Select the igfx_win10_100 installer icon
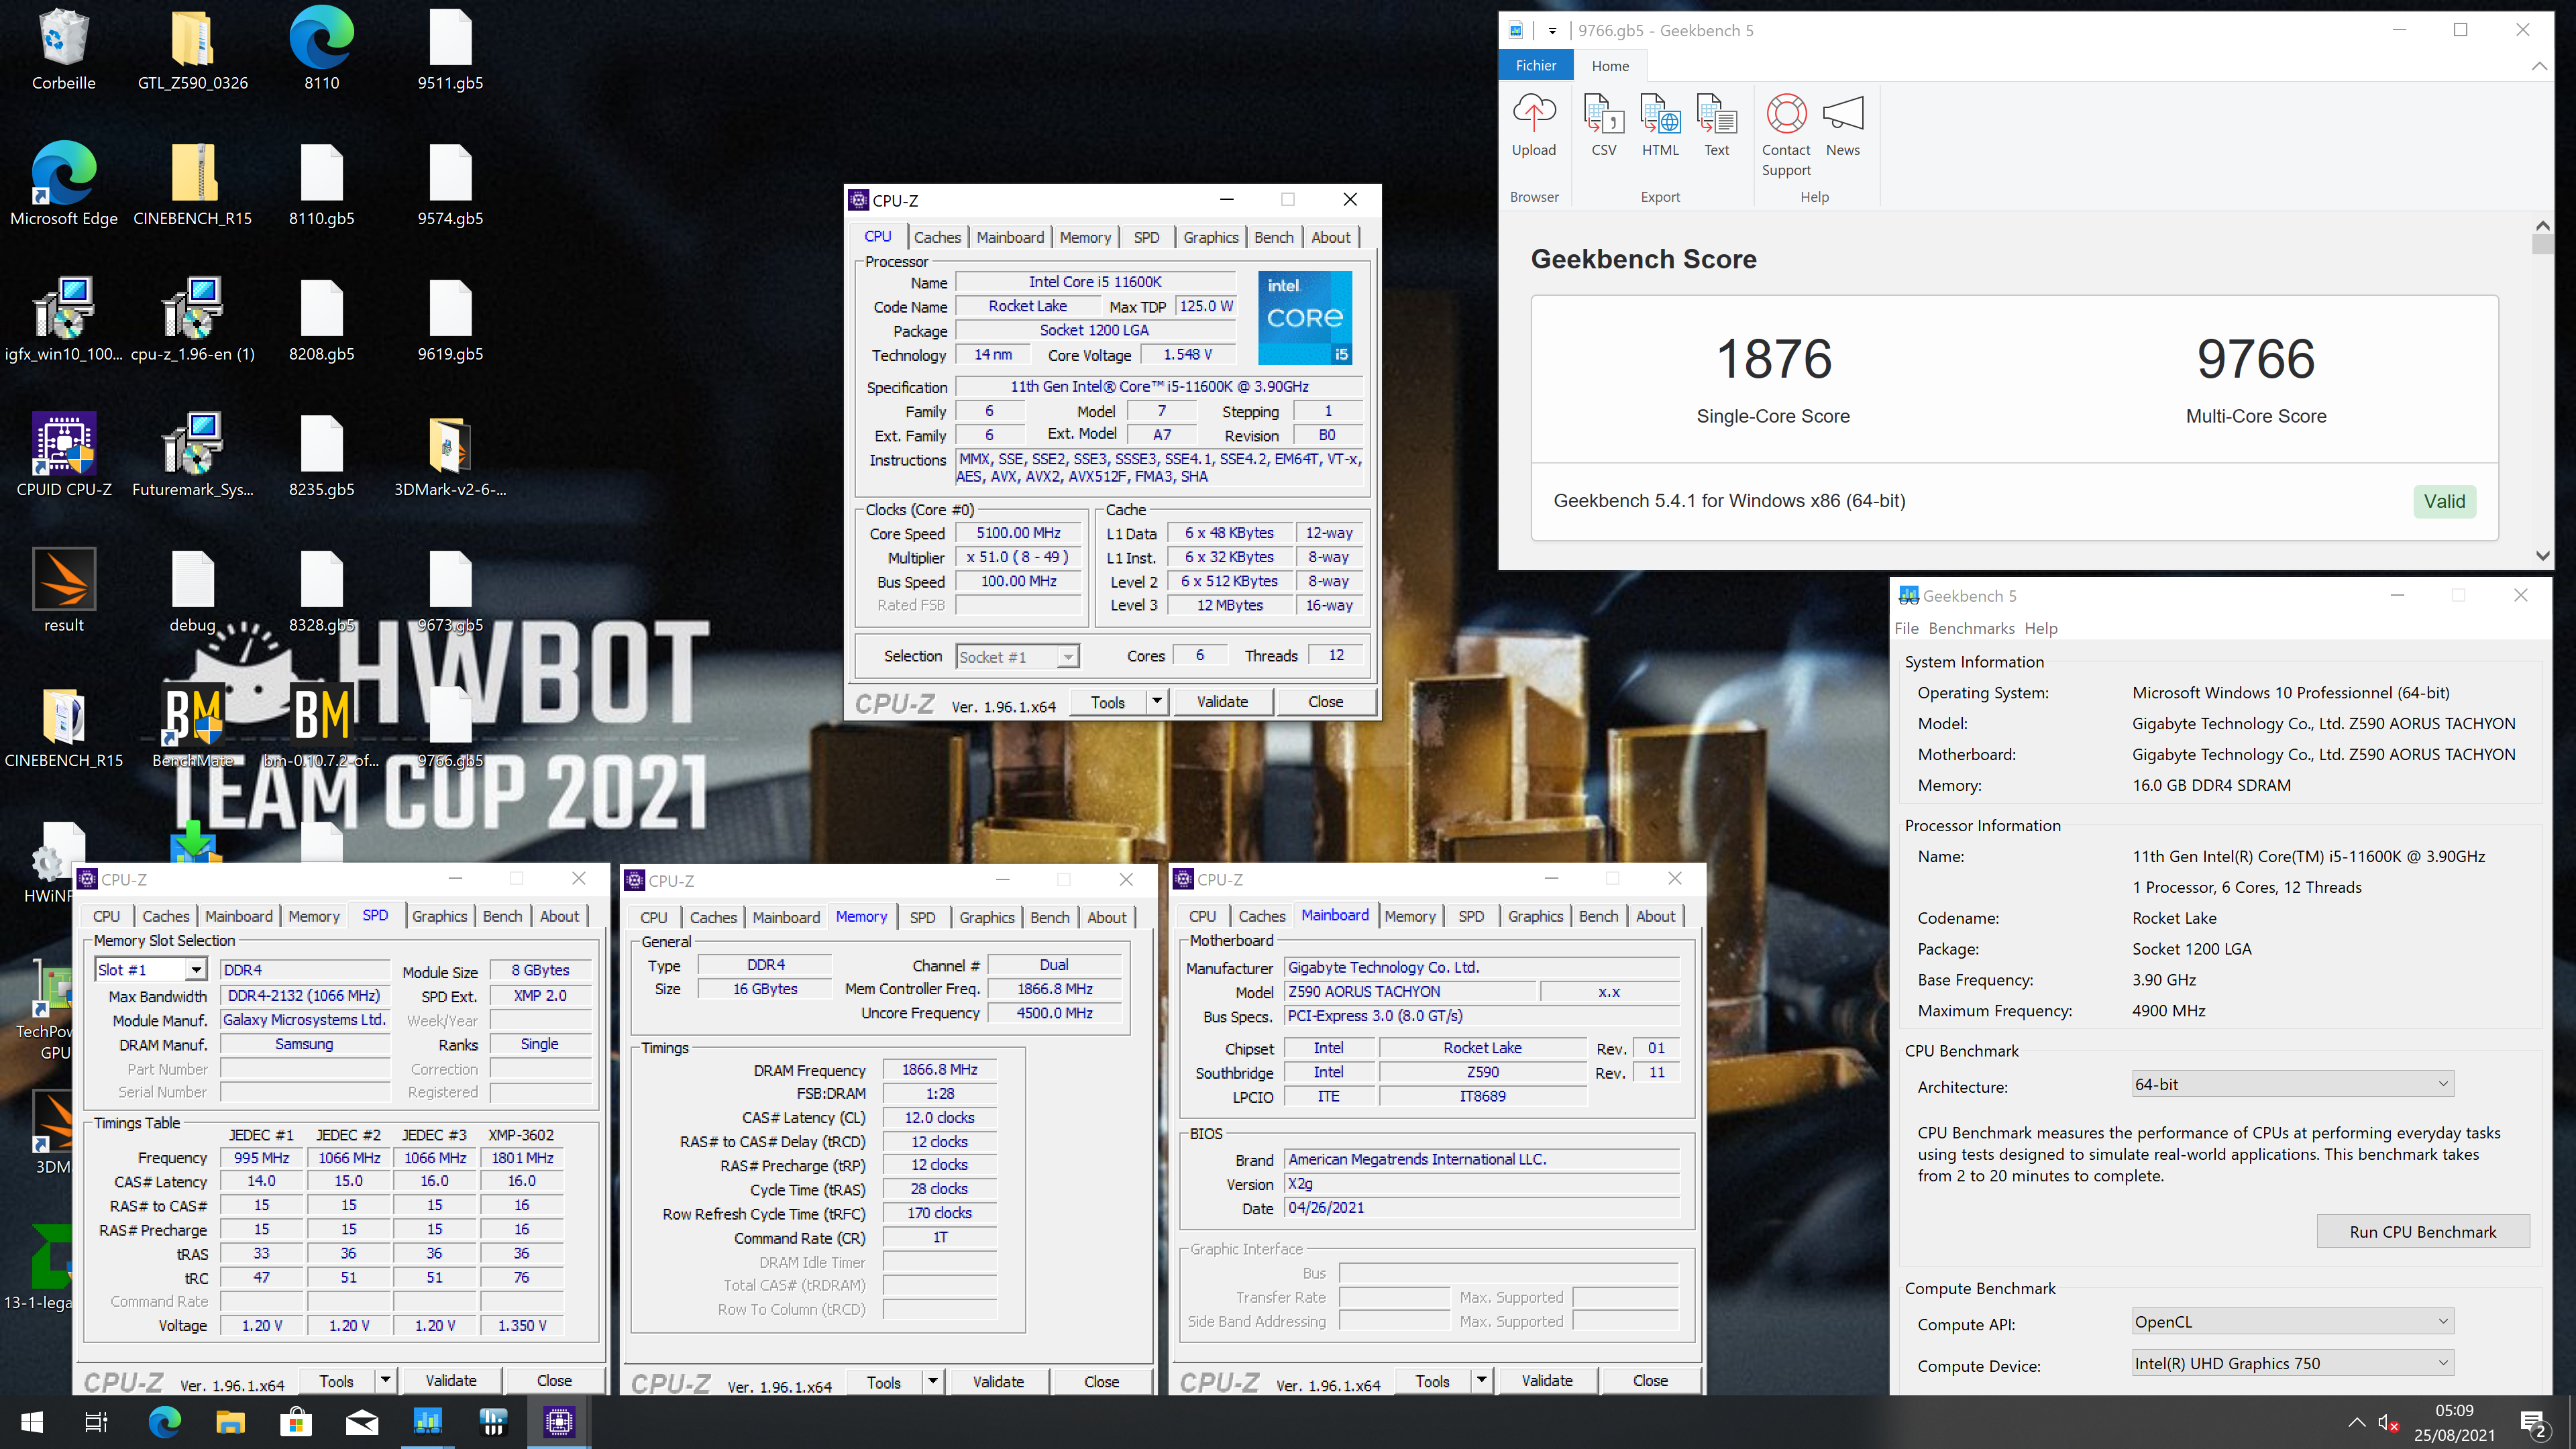The width and height of the screenshot is (2576, 1449). [x=64, y=320]
